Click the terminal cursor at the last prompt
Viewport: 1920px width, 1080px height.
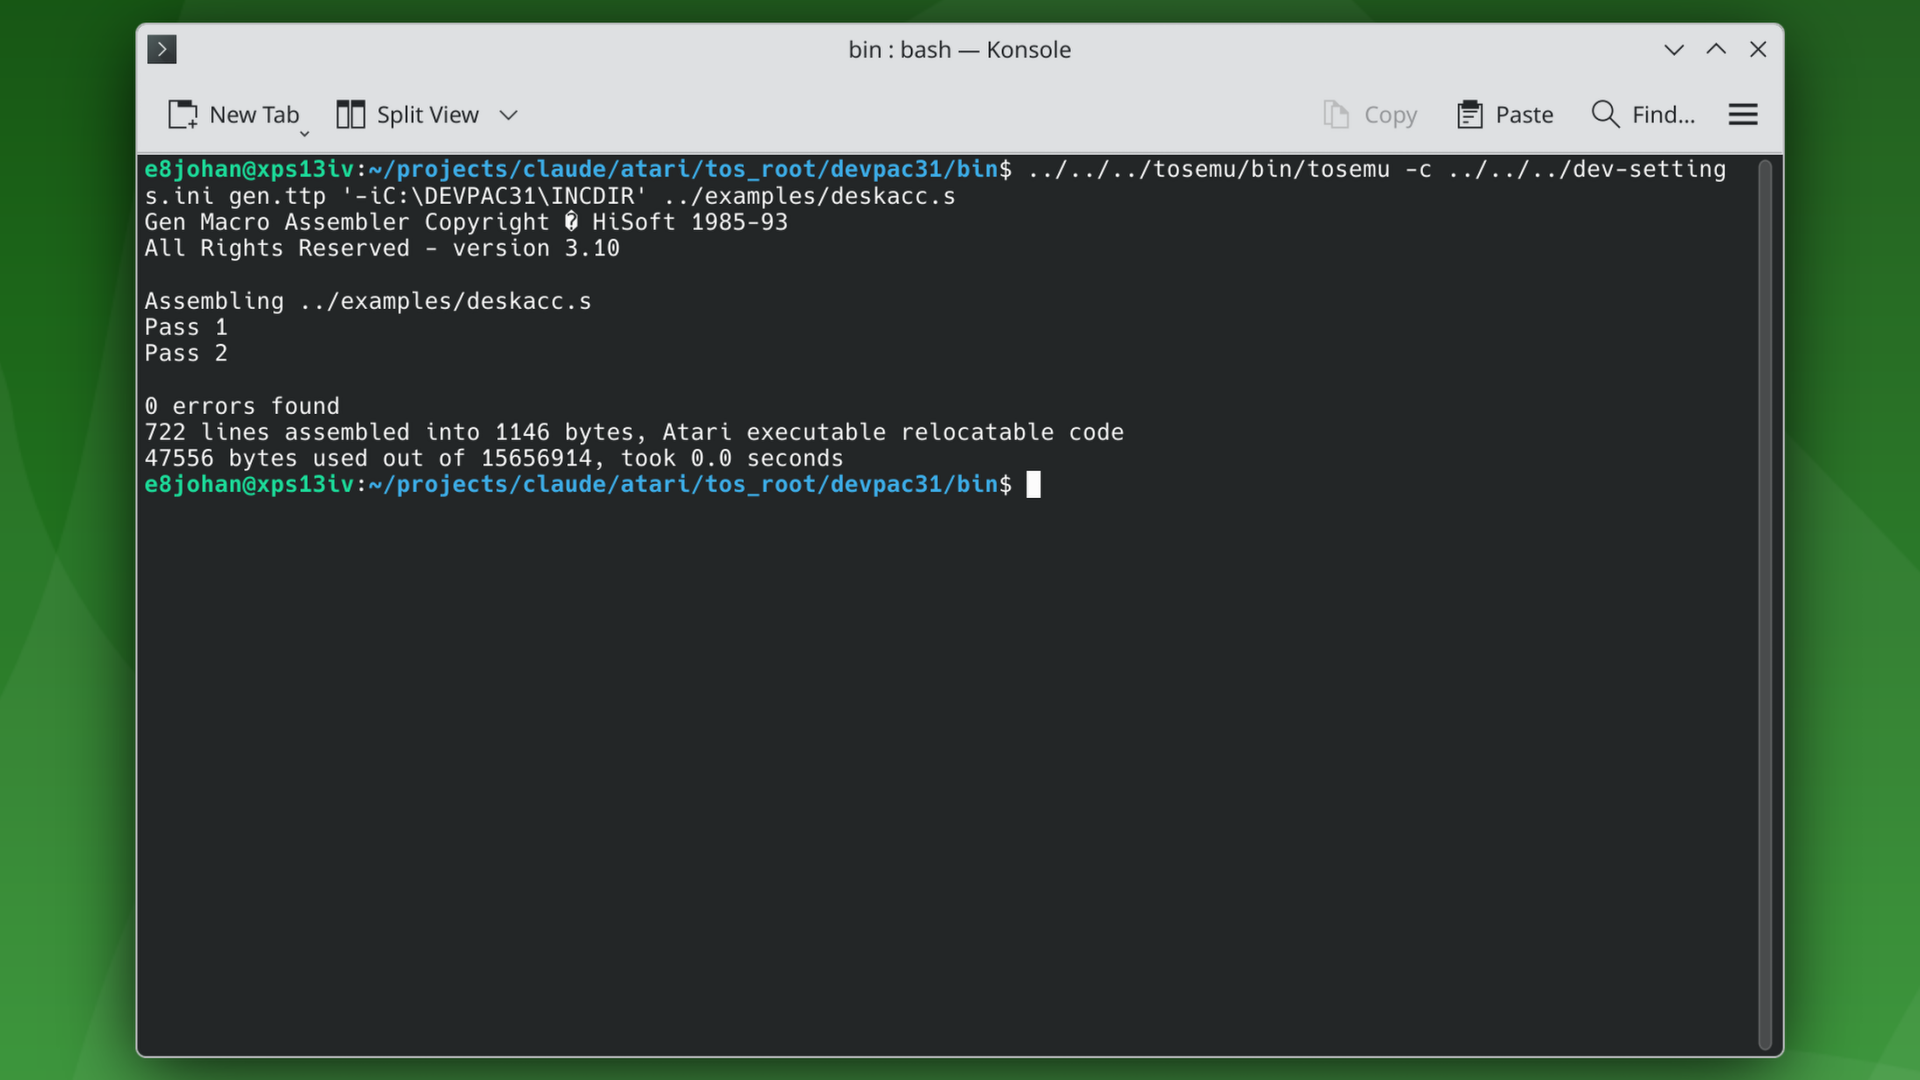coord(1034,484)
